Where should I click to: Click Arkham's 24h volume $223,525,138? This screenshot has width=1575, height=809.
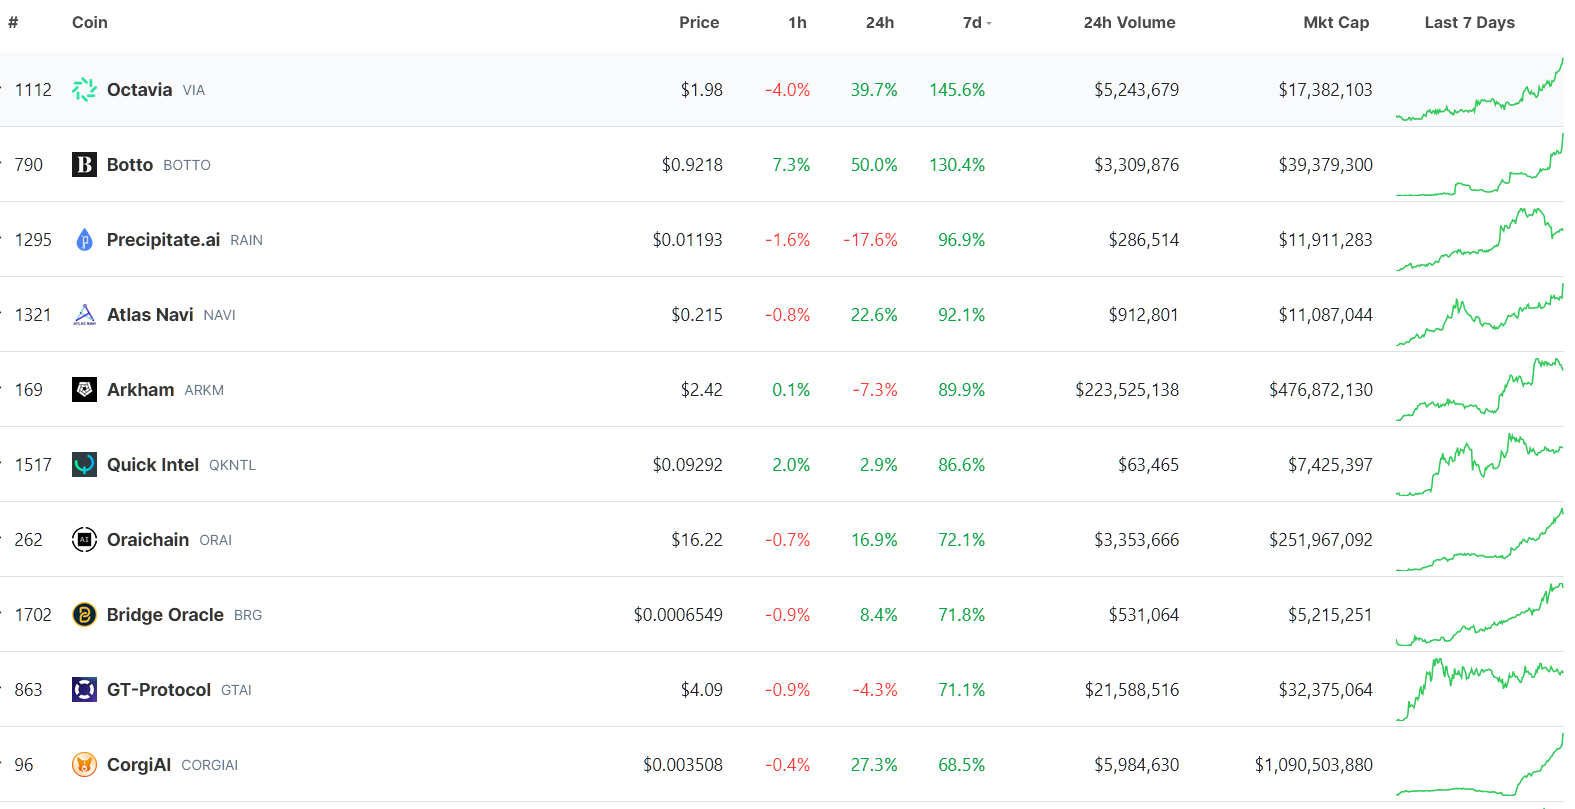pos(1127,390)
